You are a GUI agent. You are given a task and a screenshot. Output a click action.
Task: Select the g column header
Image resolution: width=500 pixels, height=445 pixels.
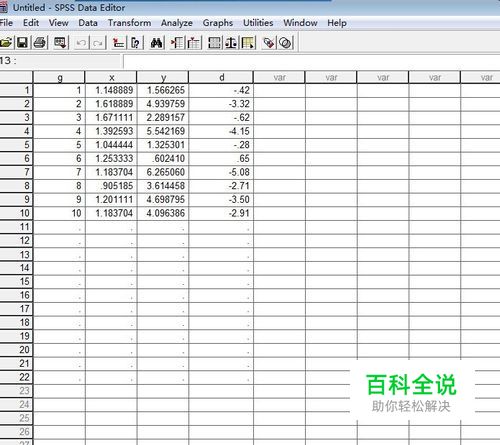coord(59,77)
